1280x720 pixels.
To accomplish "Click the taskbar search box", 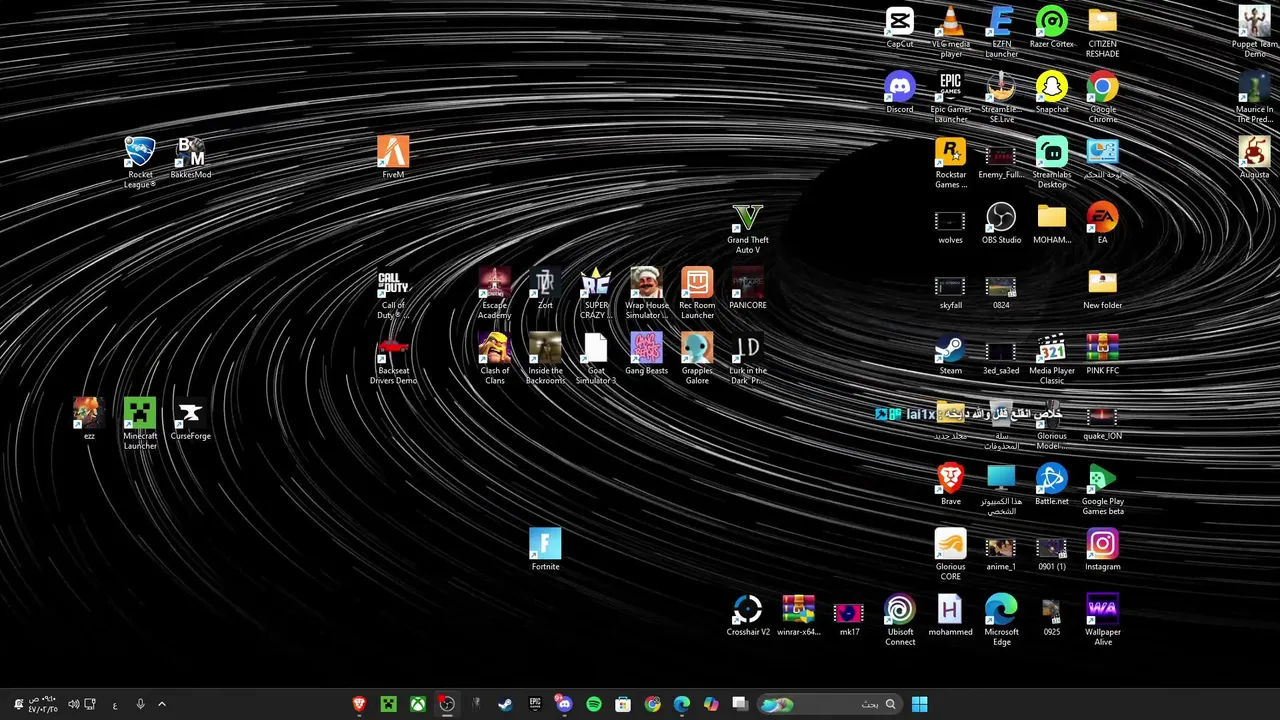I will pyautogui.click(x=829, y=704).
